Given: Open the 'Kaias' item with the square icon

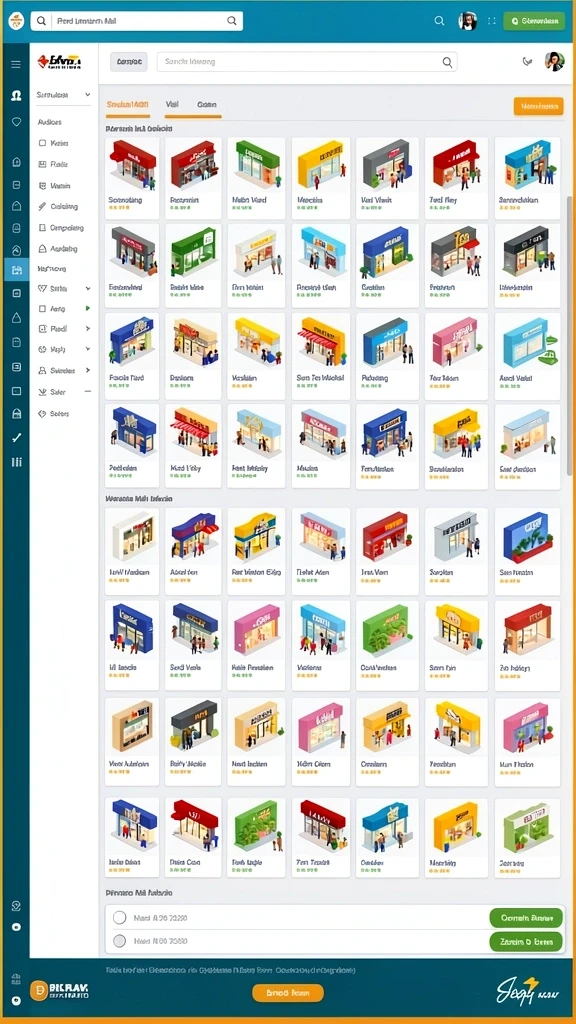Looking at the screenshot, I should 54,143.
